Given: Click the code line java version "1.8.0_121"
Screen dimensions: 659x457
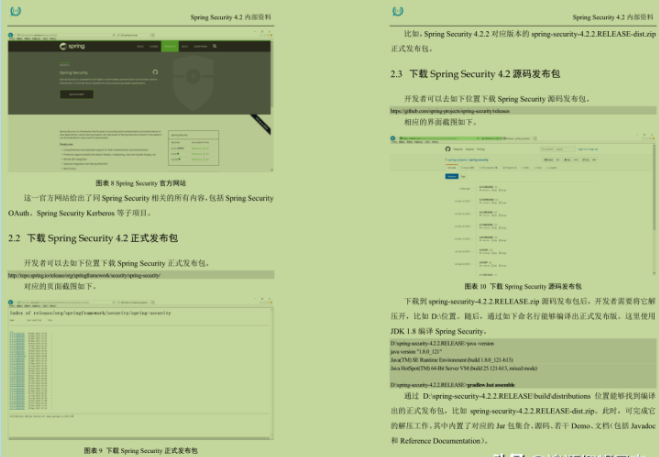Looking at the screenshot, I should coord(416,351).
